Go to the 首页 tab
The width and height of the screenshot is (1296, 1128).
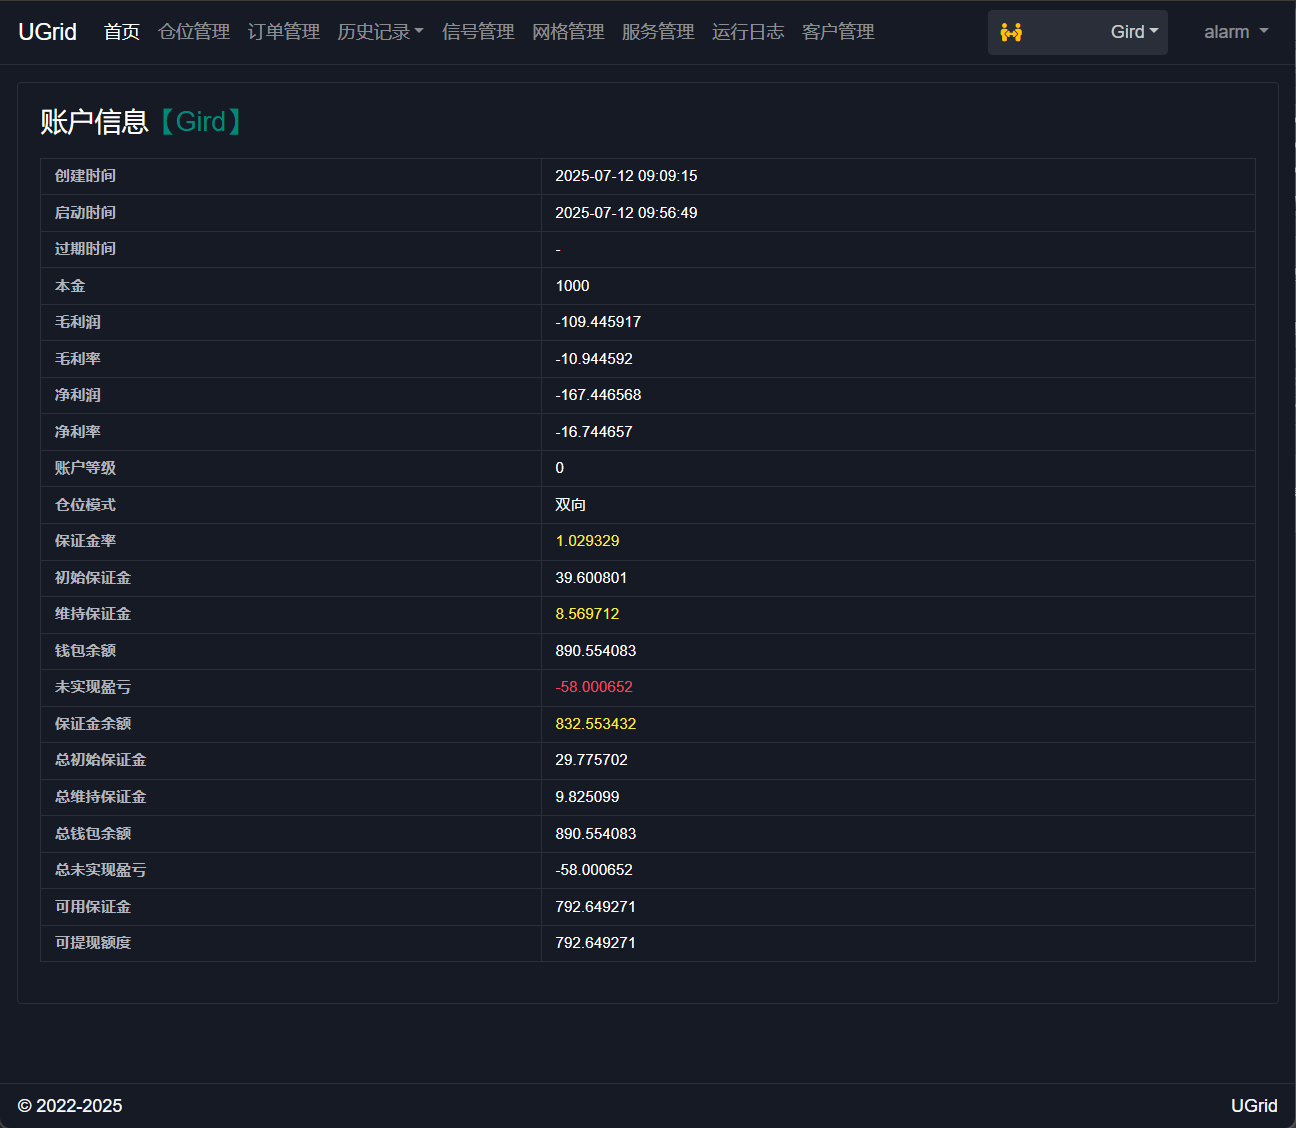click(122, 32)
